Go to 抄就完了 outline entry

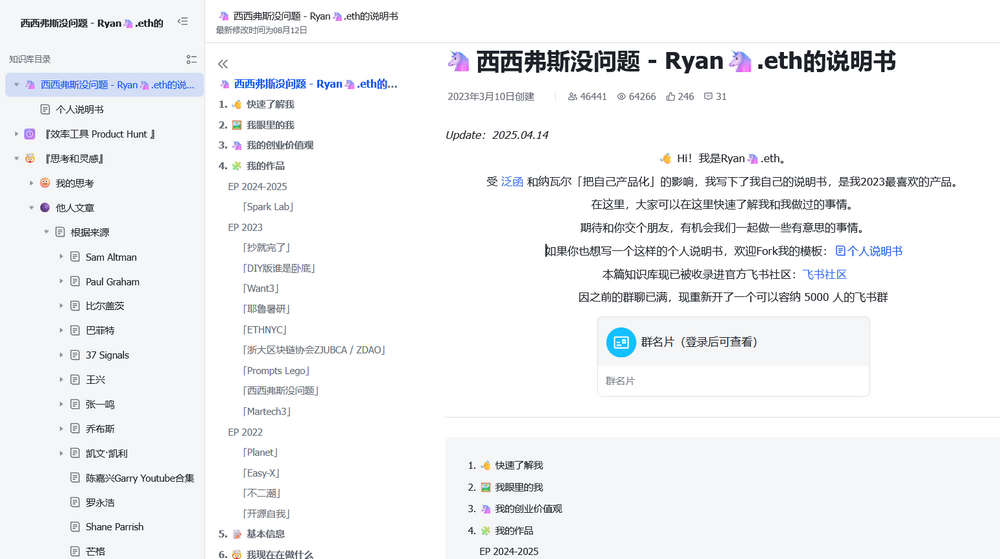pyautogui.click(x=267, y=247)
